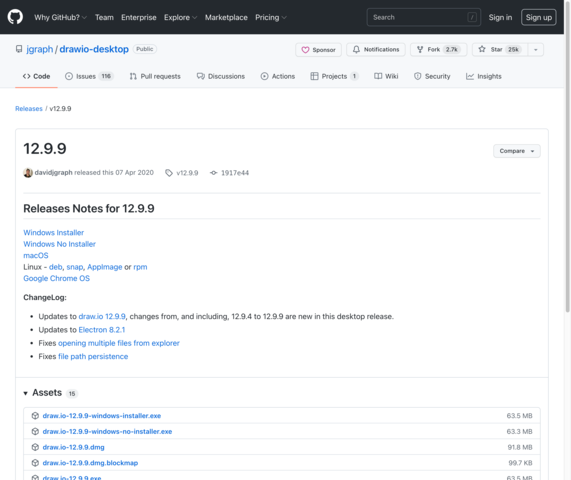Open the davidjgraph author link

click(54, 172)
